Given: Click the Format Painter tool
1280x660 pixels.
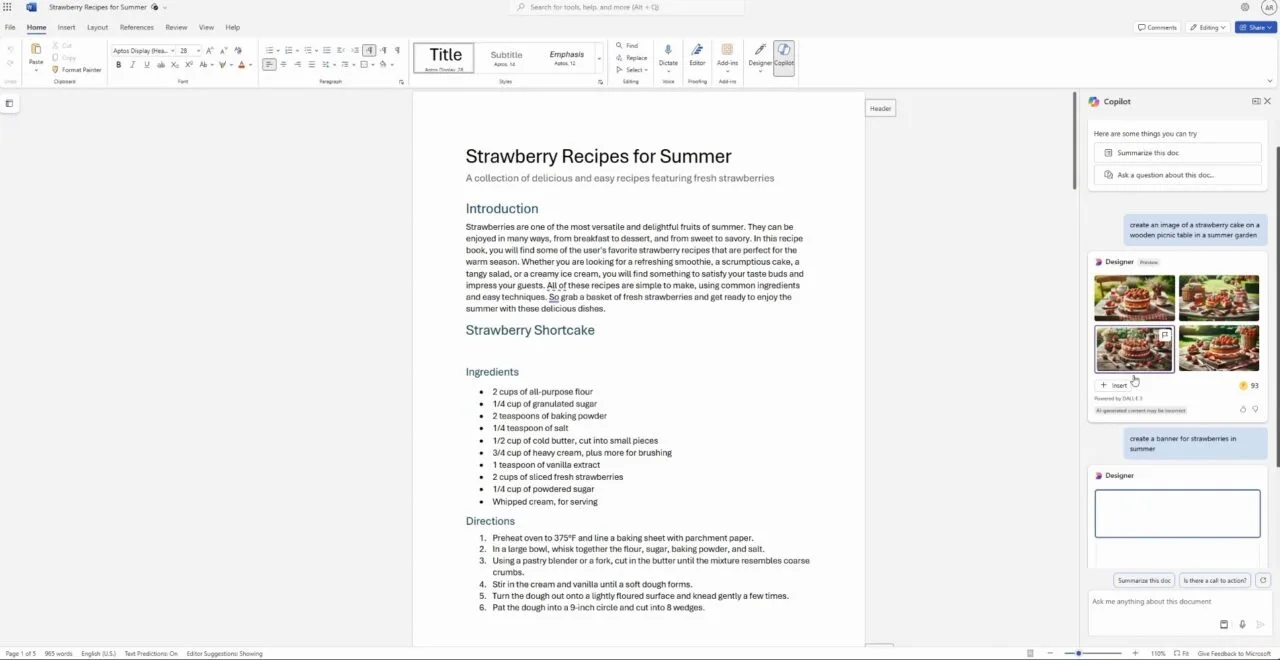Looking at the screenshot, I should coord(76,70).
